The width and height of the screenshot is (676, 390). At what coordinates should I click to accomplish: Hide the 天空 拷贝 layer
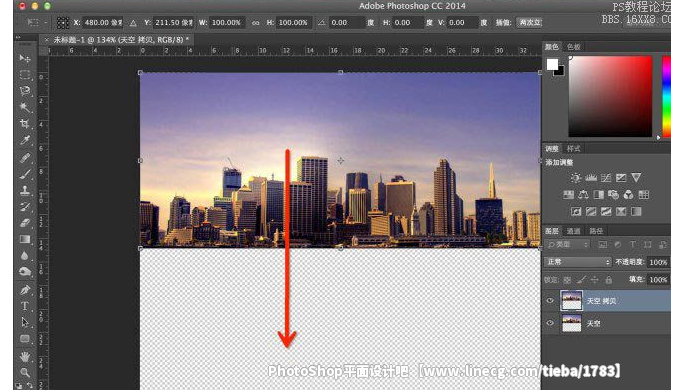point(550,301)
